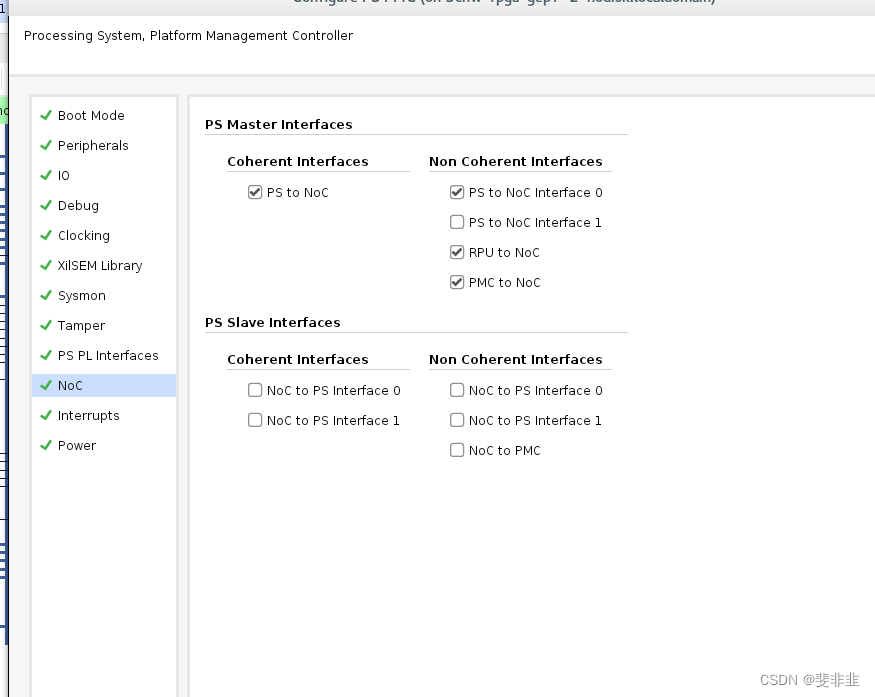The height and width of the screenshot is (697, 875).
Task: Open the Interrupts configuration page
Action: [x=89, y=416]
